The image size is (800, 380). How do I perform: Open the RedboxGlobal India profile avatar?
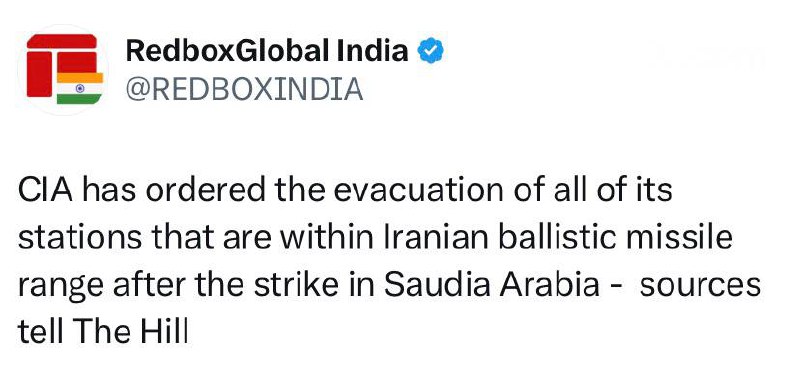tap(63, 70)
